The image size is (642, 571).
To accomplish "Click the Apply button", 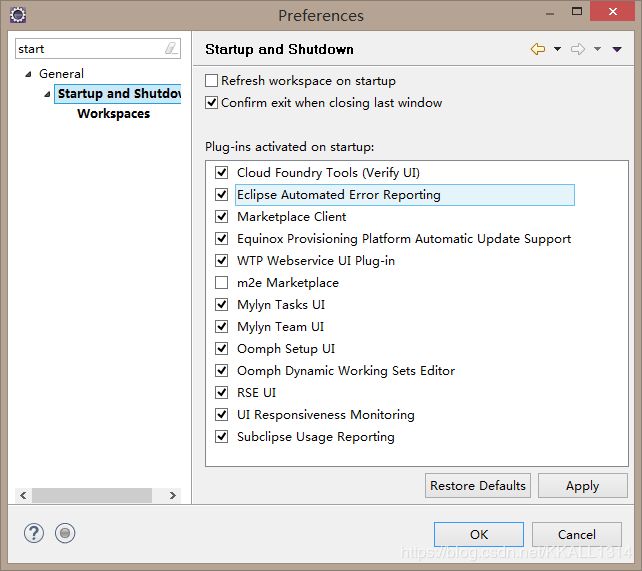I will [x=582, y=485].
